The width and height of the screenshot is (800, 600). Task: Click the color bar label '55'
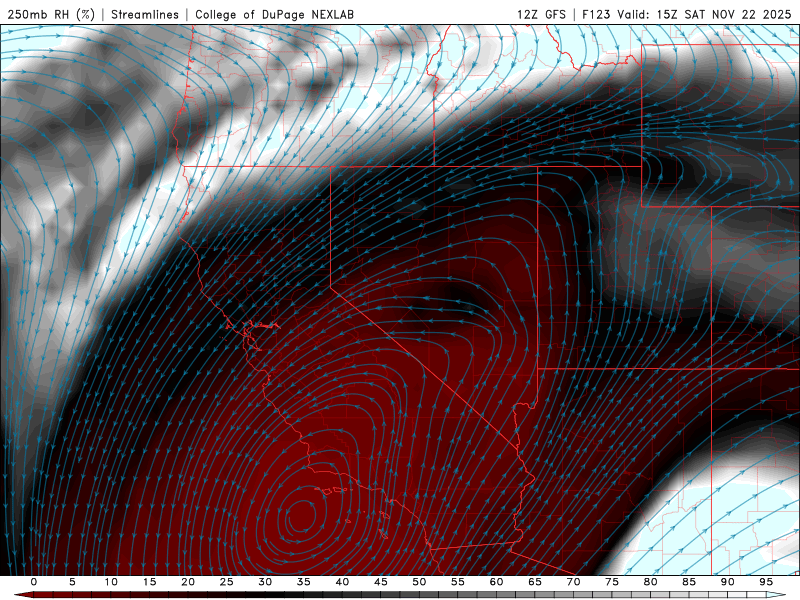[458, 582]
